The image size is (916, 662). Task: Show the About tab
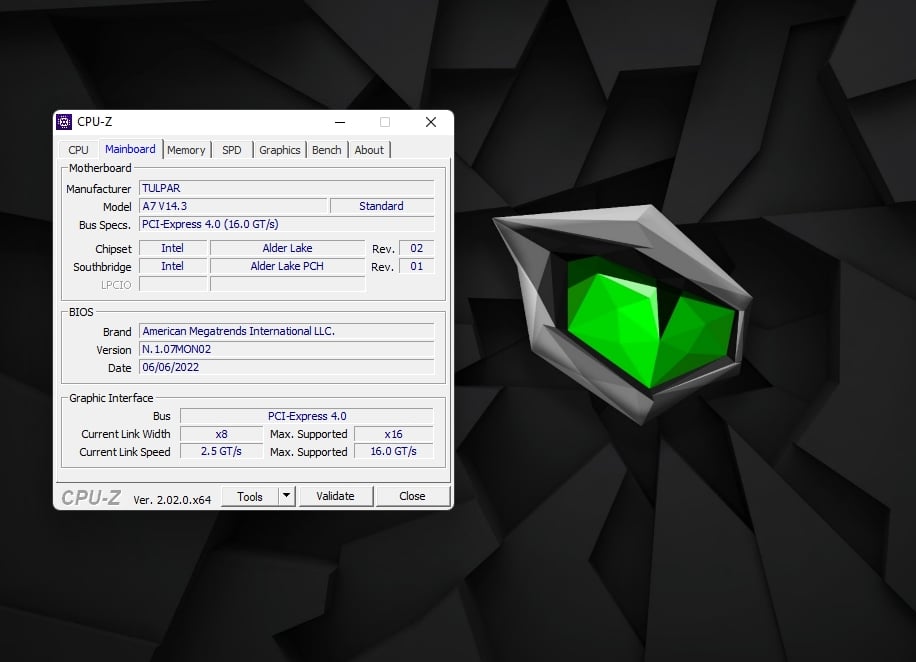(x=369, y=150)
